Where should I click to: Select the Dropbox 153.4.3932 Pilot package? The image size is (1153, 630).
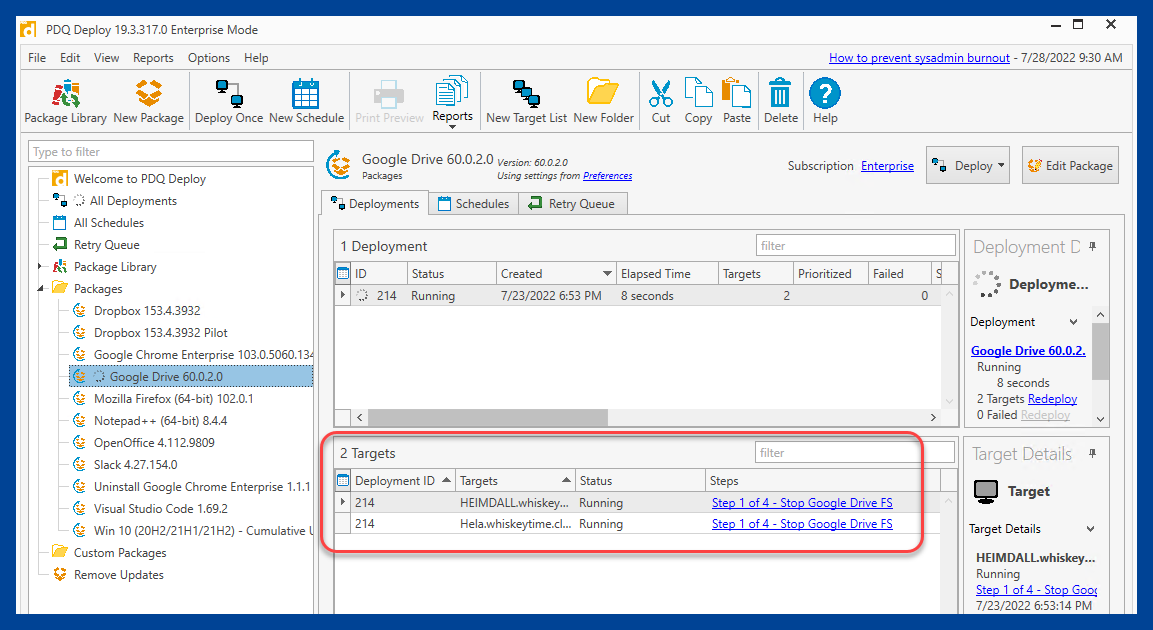pyautogui.click(x=161, y=332)
